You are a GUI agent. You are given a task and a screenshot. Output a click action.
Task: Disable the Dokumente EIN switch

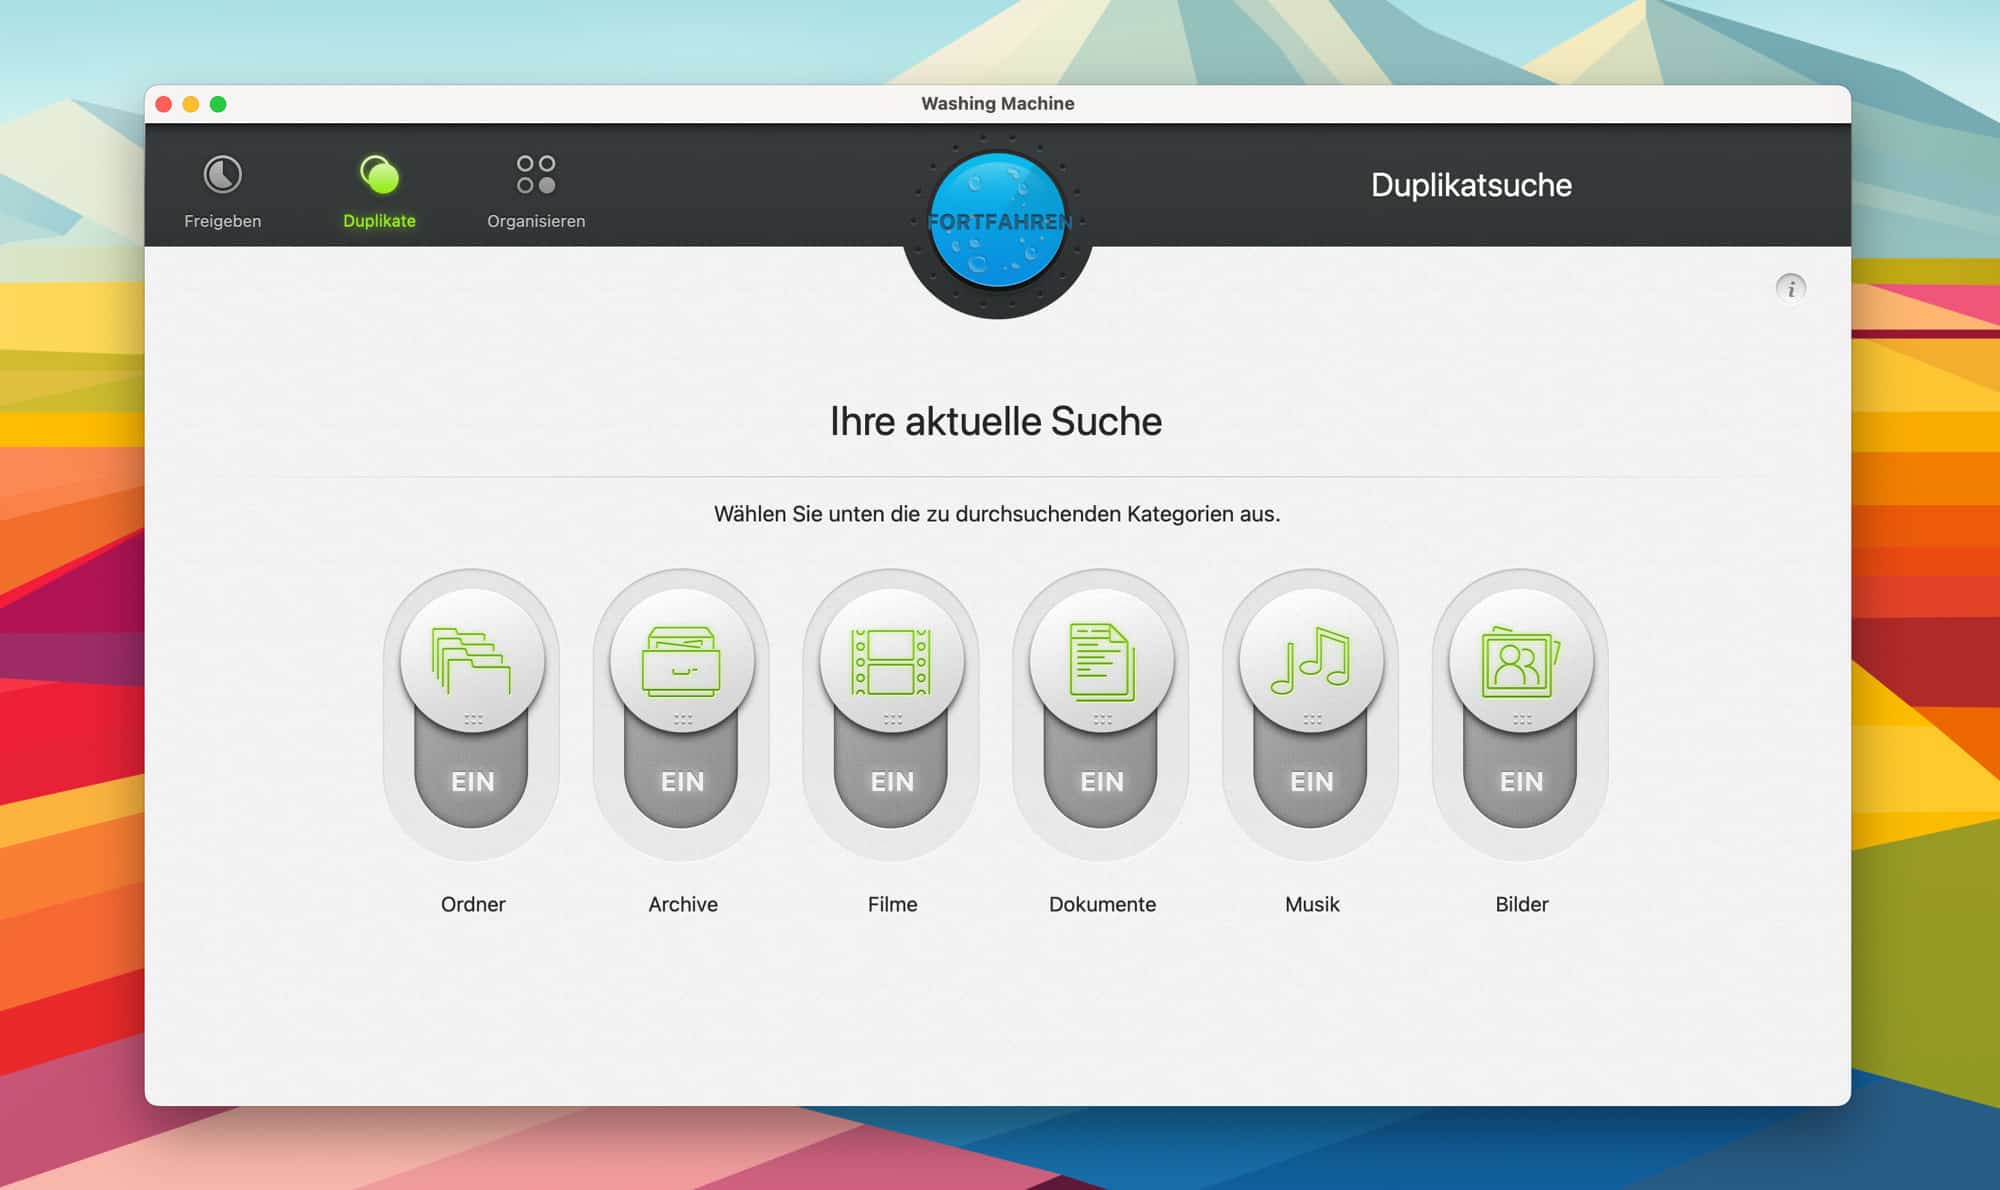point(1102,782)
